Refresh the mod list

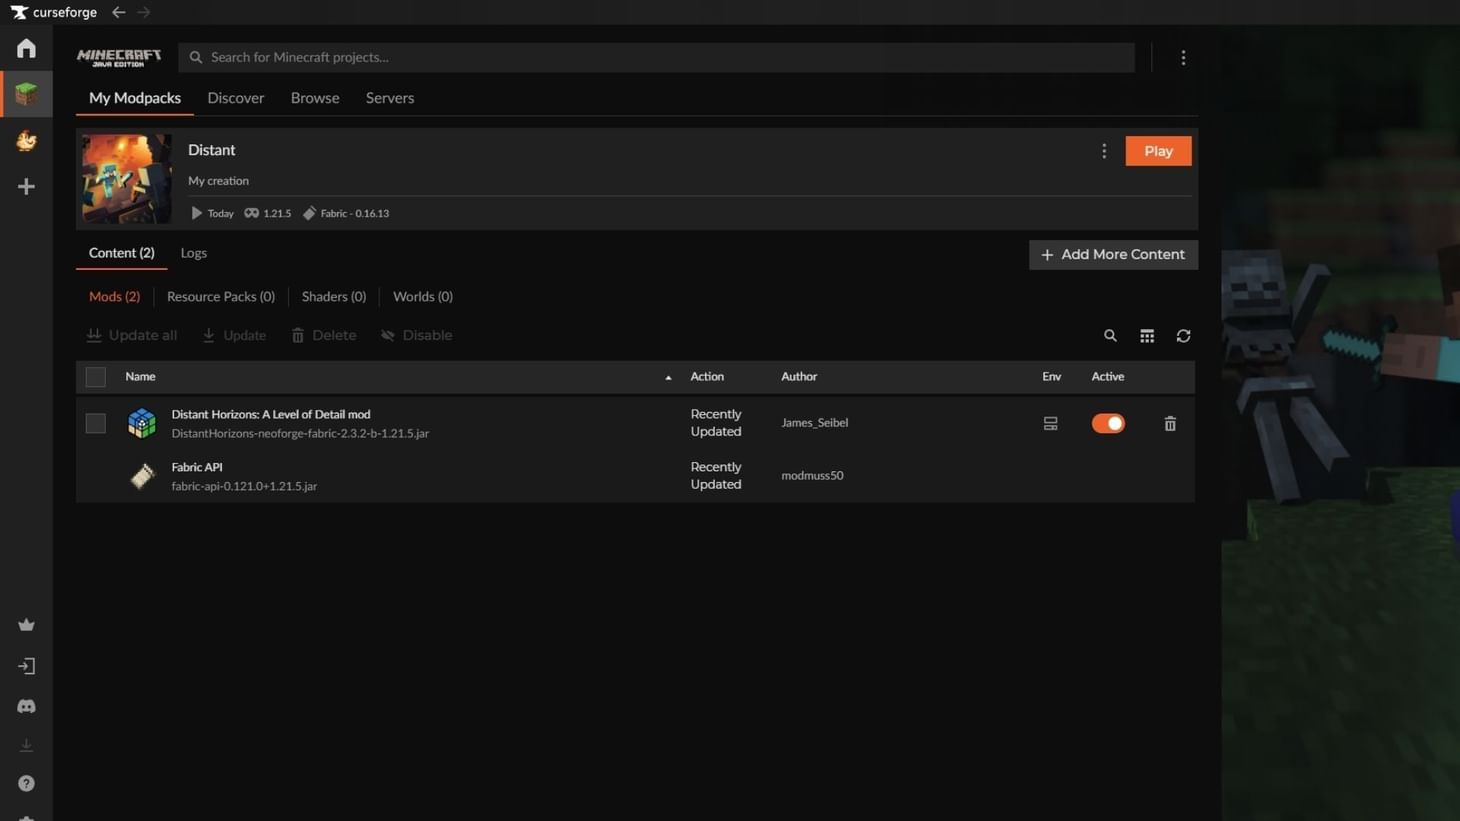coord(1183,335)
